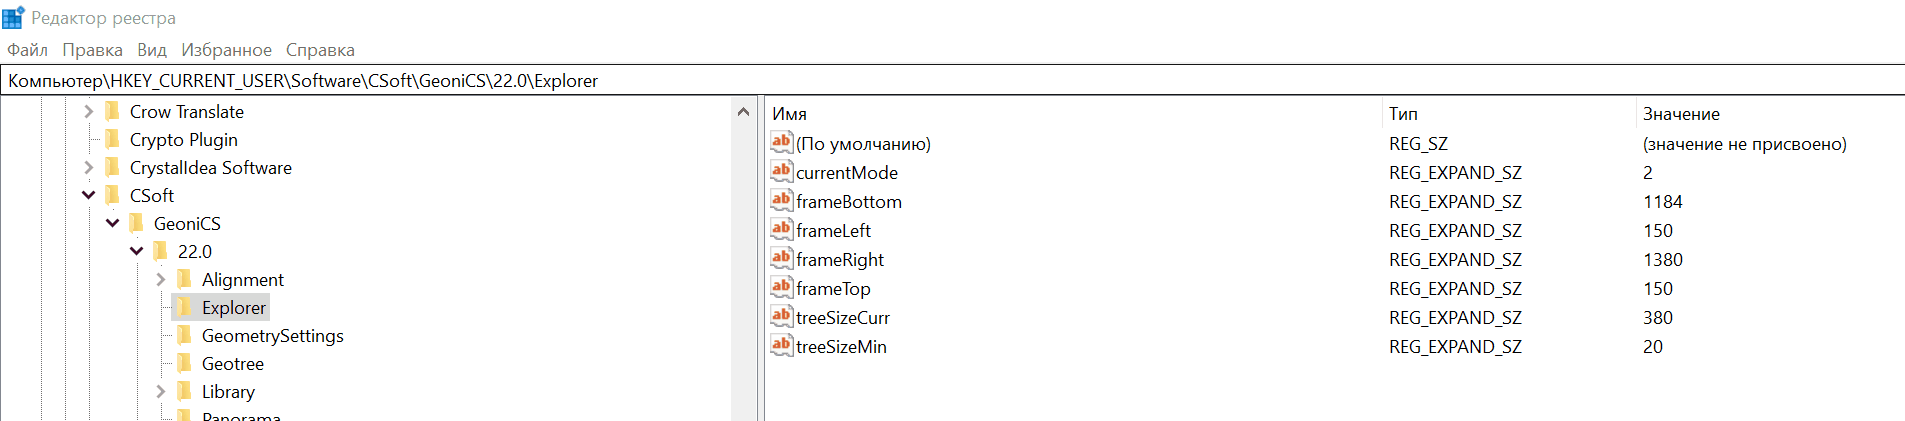Screen dimensions: 1905x421
Task: Click the string icon next to currentMode
Action: 781,172
